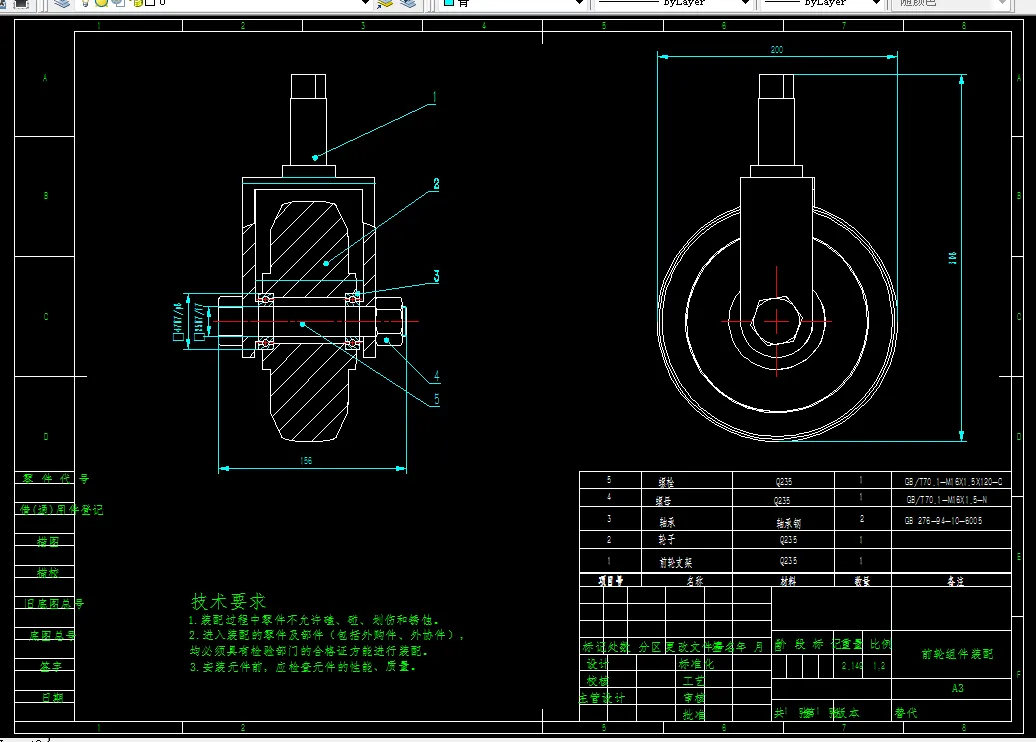Select 螺母 in parts list row 4

663,501
